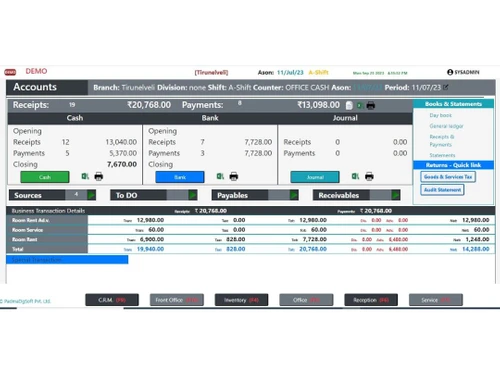The height and width of the screenshot is (375, 500).
Task: Switch to the Front Office module tab
Action: [177, 300]
